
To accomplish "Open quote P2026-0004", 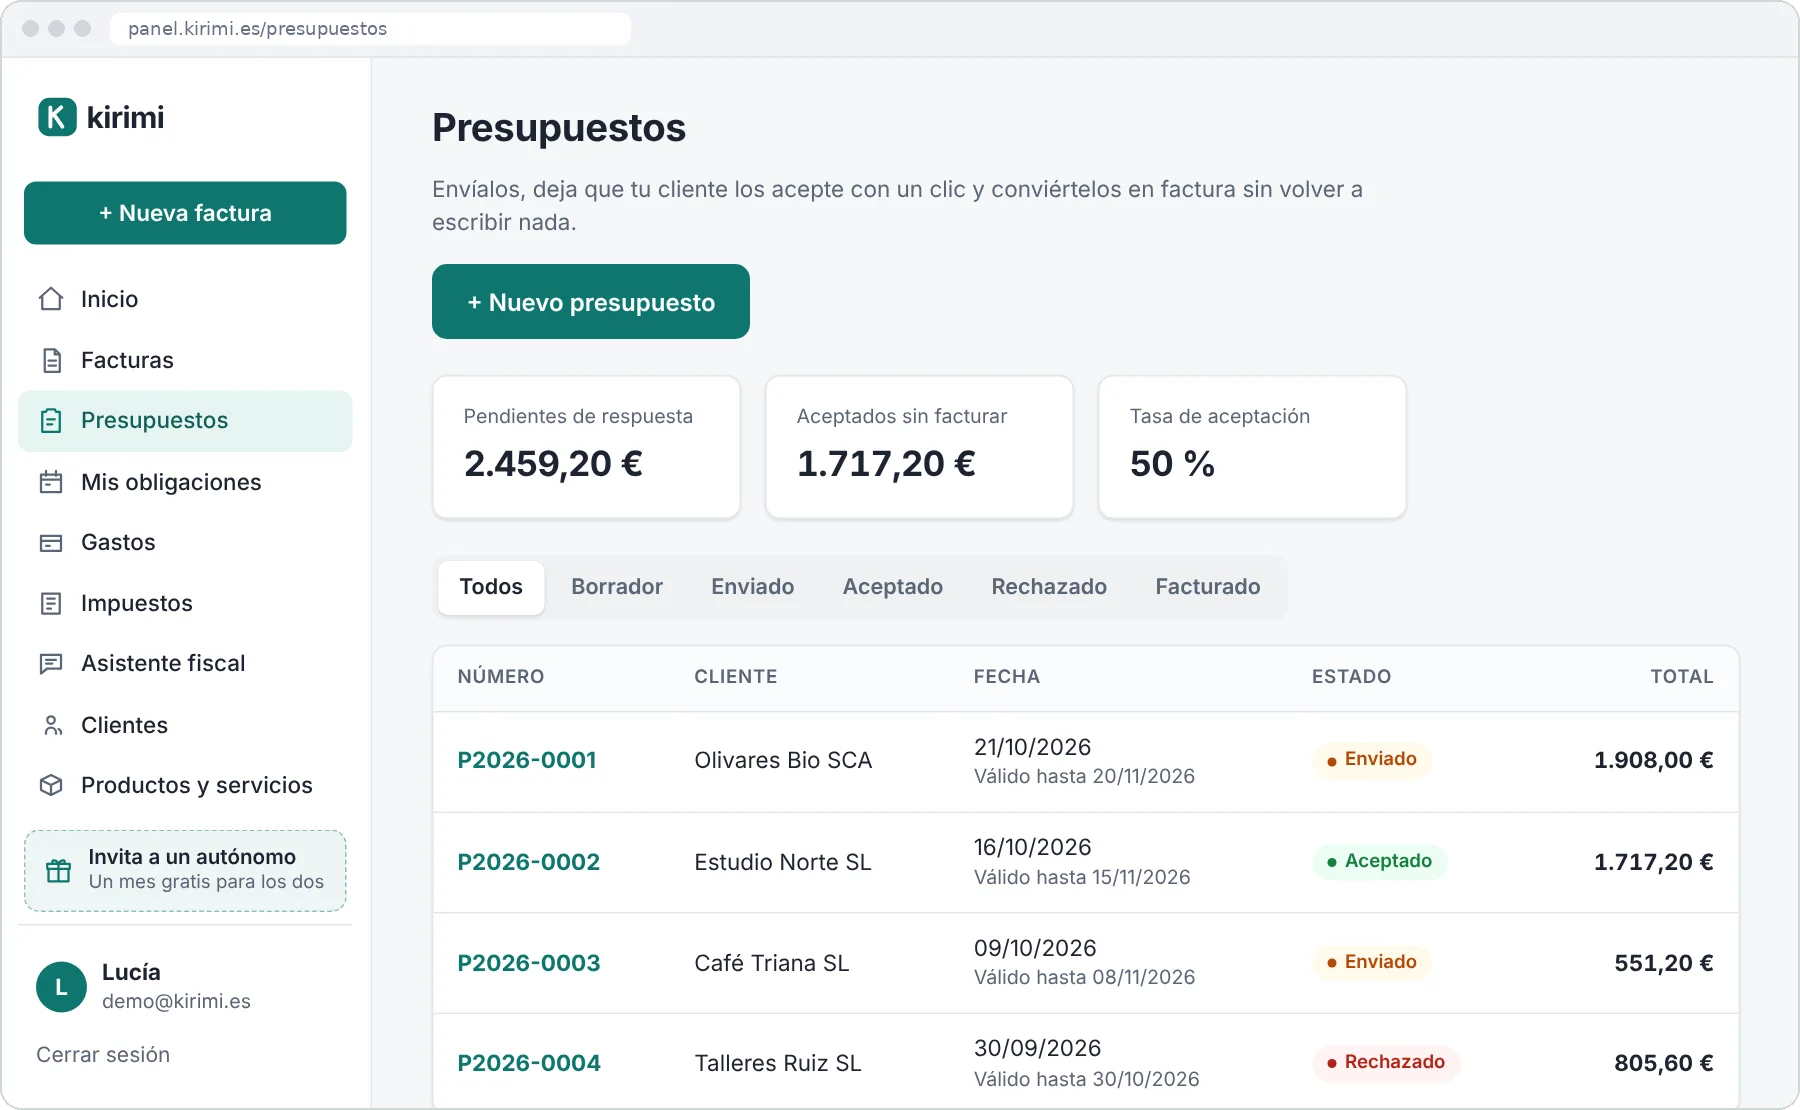I will click(529, 1063).
